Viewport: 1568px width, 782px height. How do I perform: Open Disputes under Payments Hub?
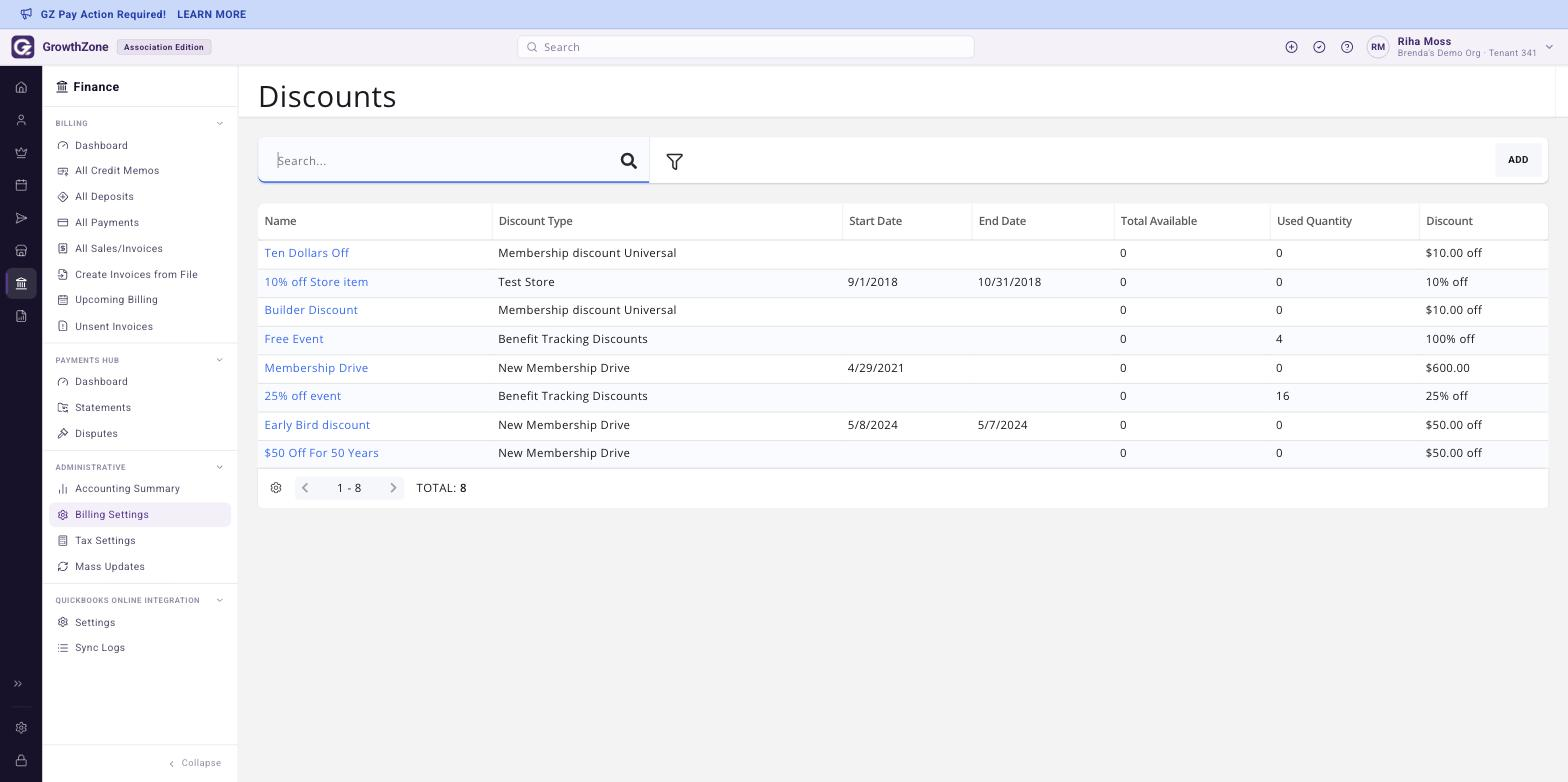point(96,434)
